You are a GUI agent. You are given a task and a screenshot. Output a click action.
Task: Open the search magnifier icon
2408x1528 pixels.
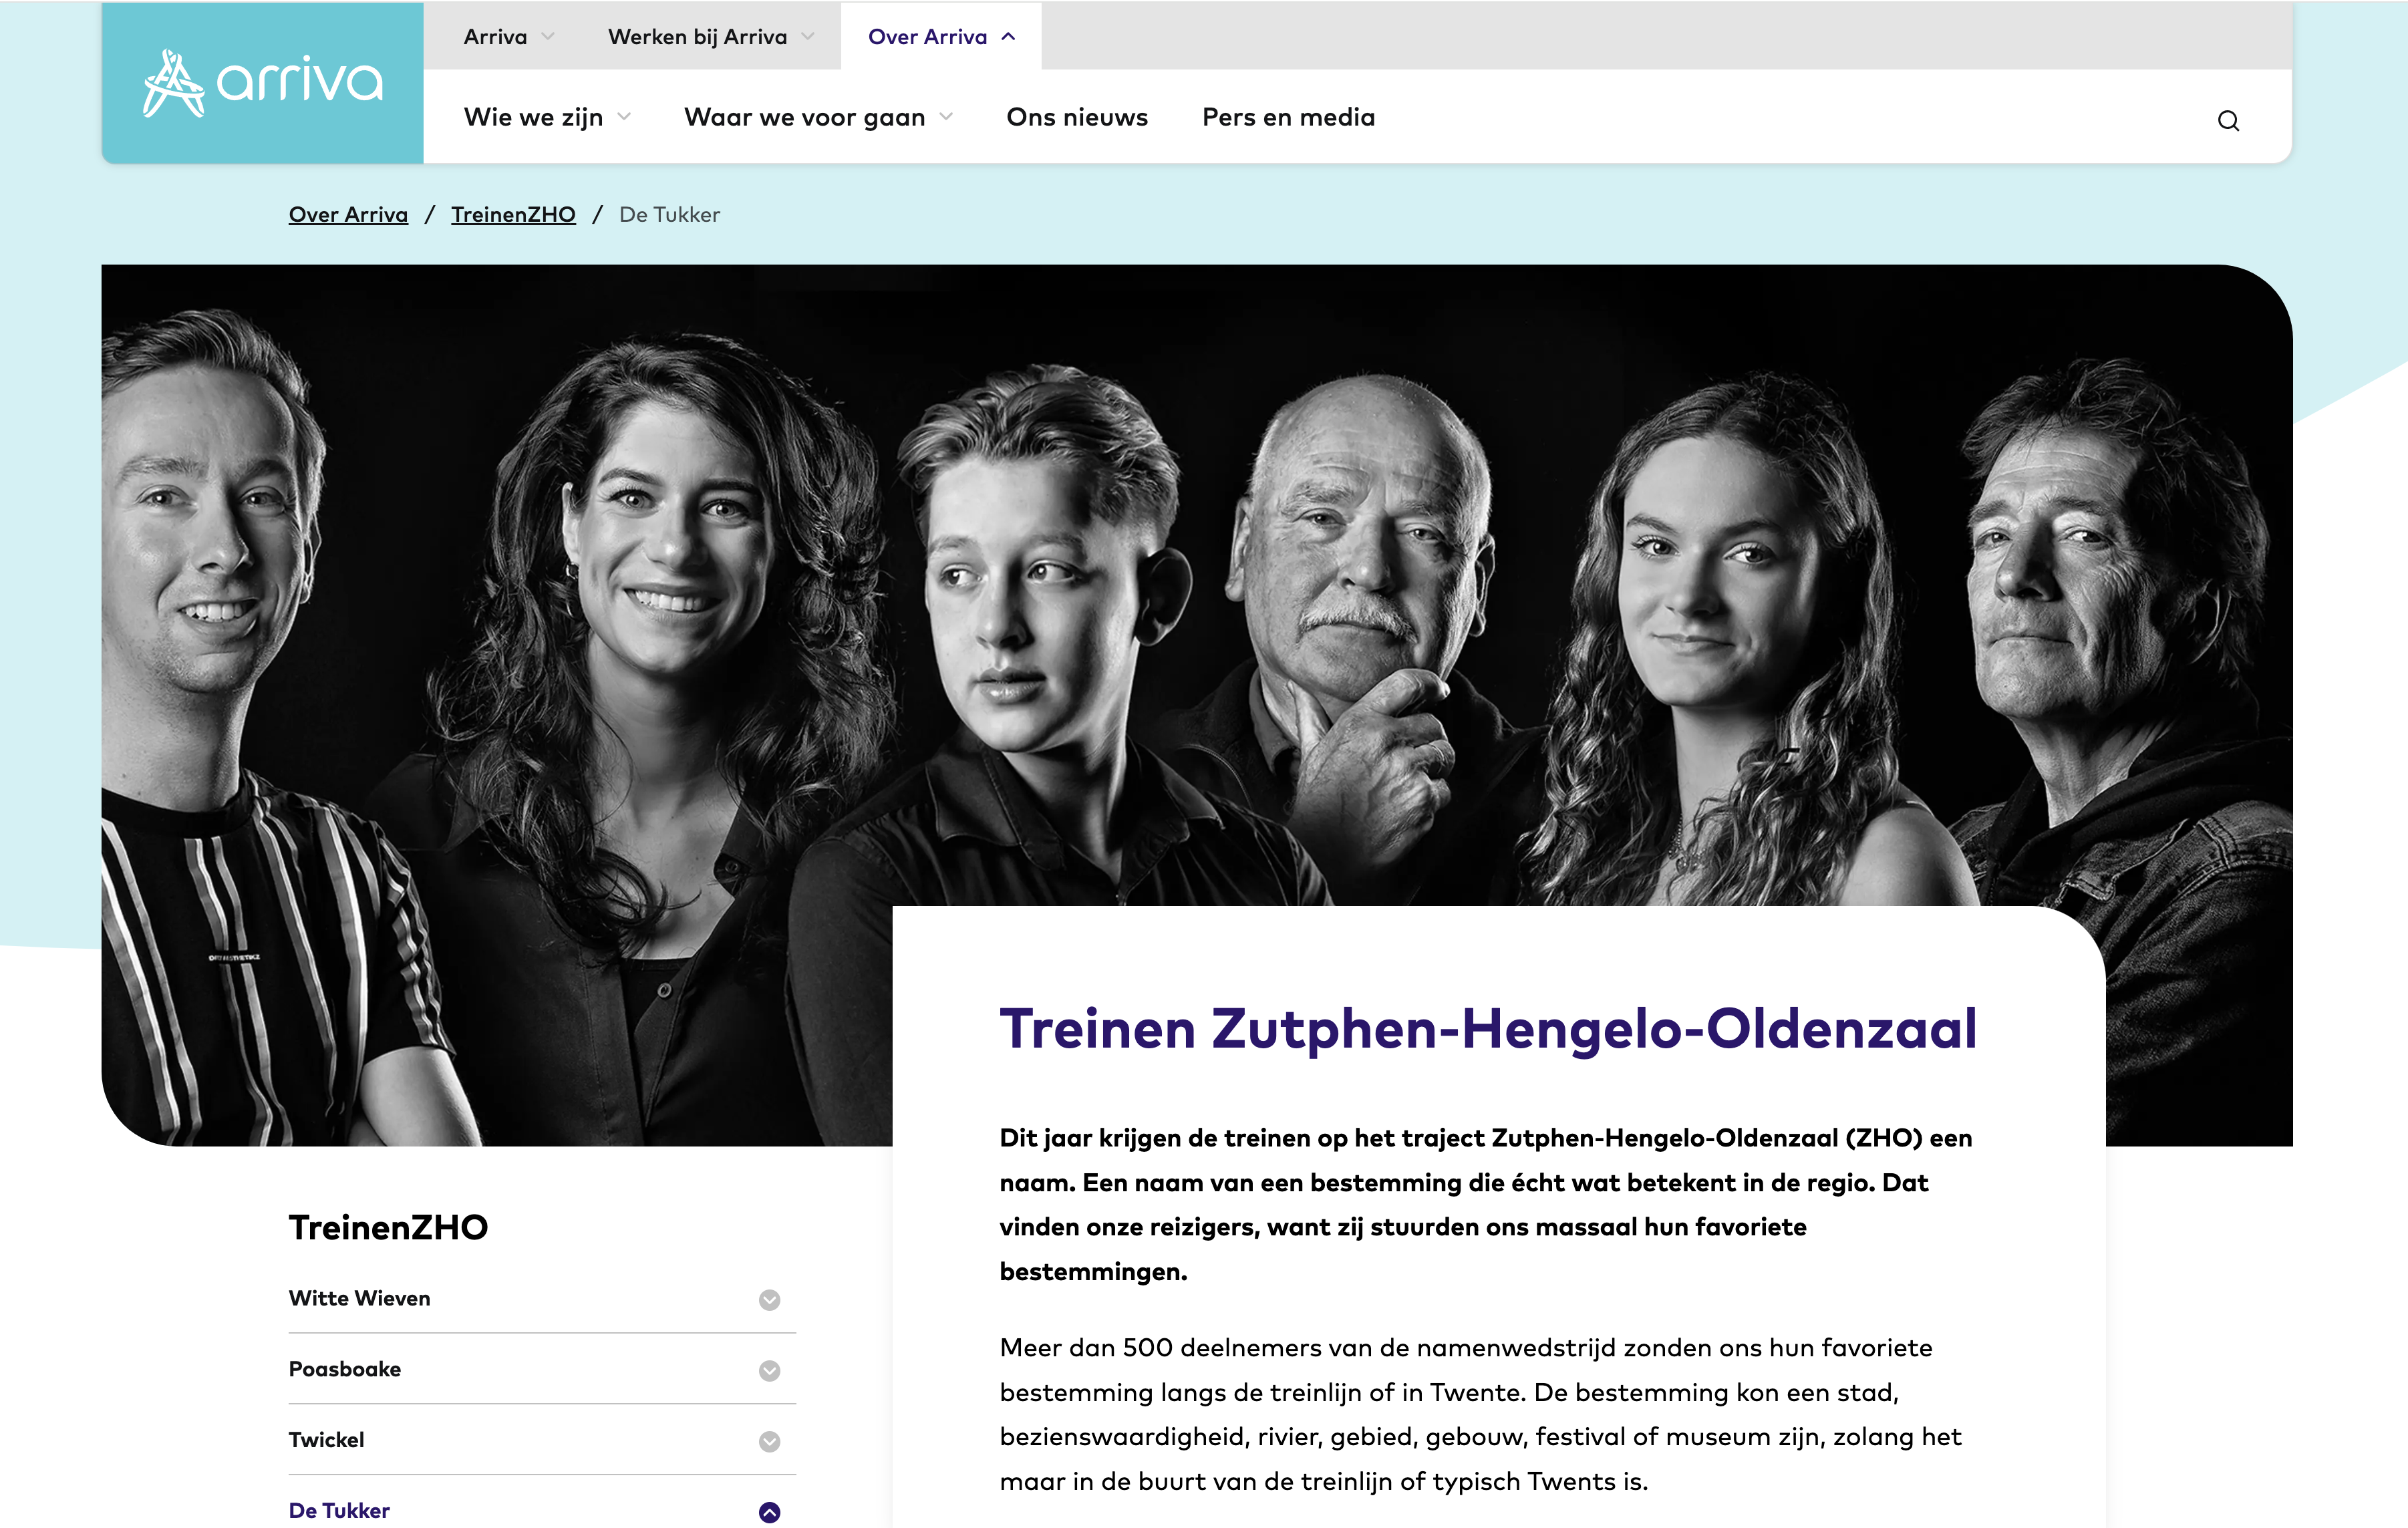tap(2228, 121)
